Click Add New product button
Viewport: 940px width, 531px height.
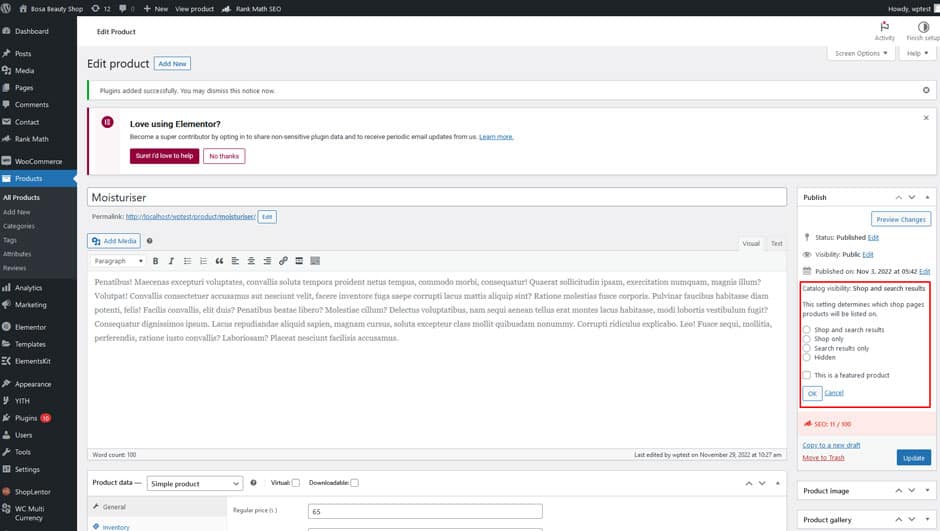click(172, 64)
